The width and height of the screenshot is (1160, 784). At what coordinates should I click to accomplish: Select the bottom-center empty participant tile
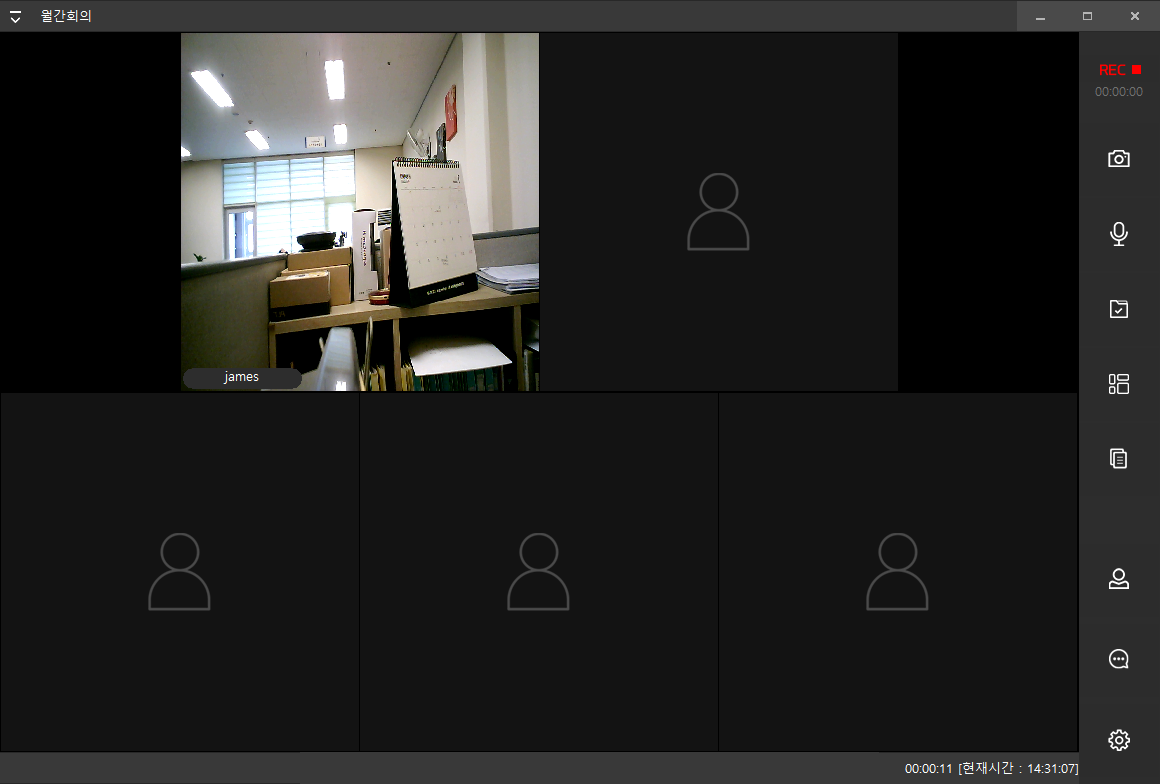point(539,572)
